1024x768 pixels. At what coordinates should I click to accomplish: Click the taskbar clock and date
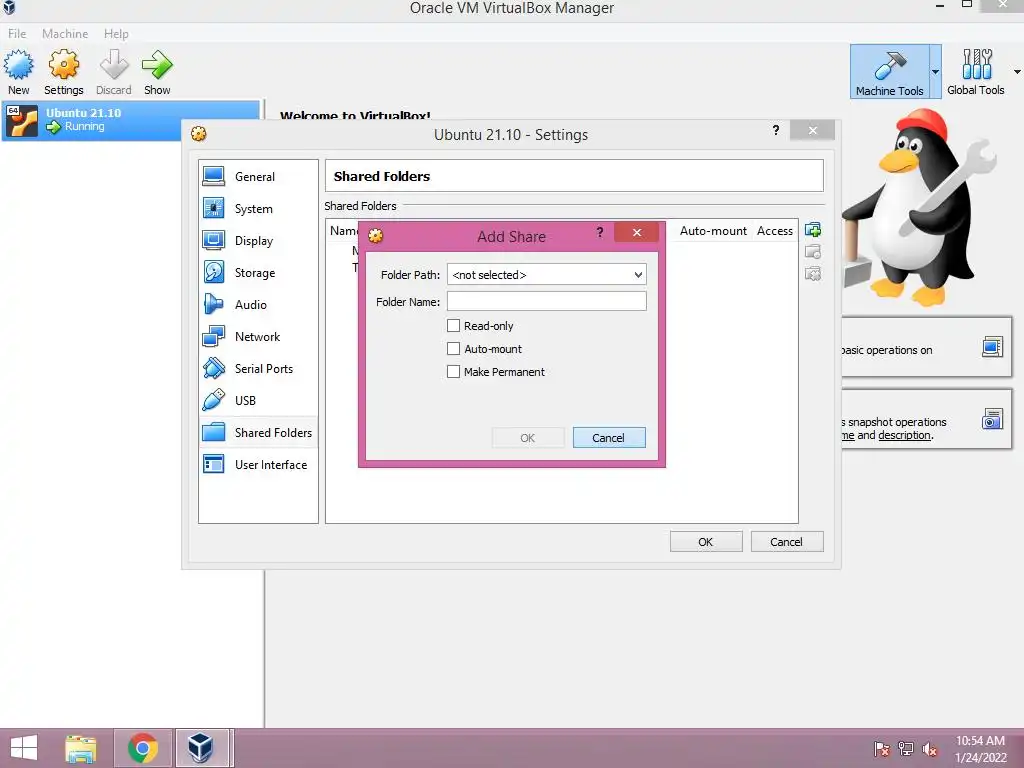point(980,748)
